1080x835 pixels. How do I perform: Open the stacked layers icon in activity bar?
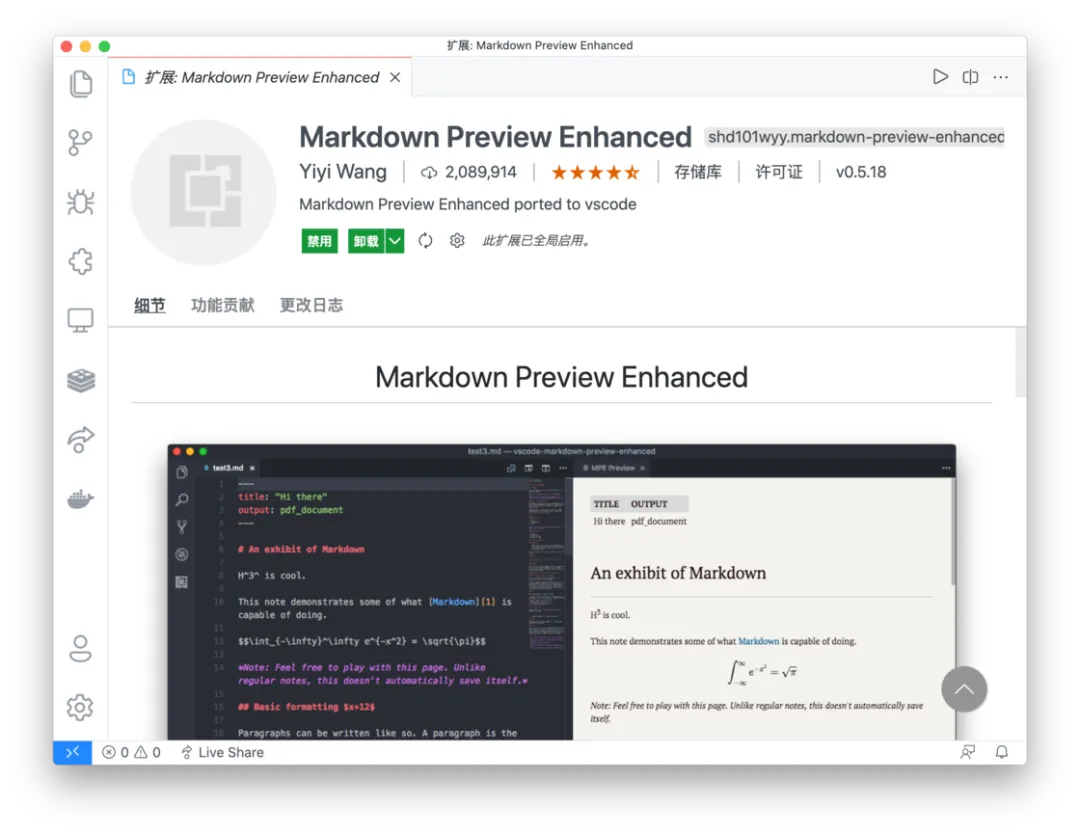[81, 380]
